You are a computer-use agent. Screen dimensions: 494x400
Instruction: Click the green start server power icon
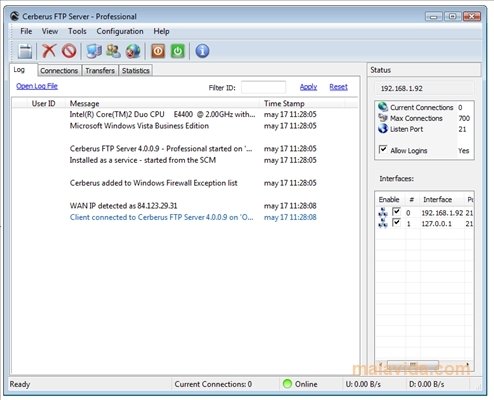tap(178, 51)
